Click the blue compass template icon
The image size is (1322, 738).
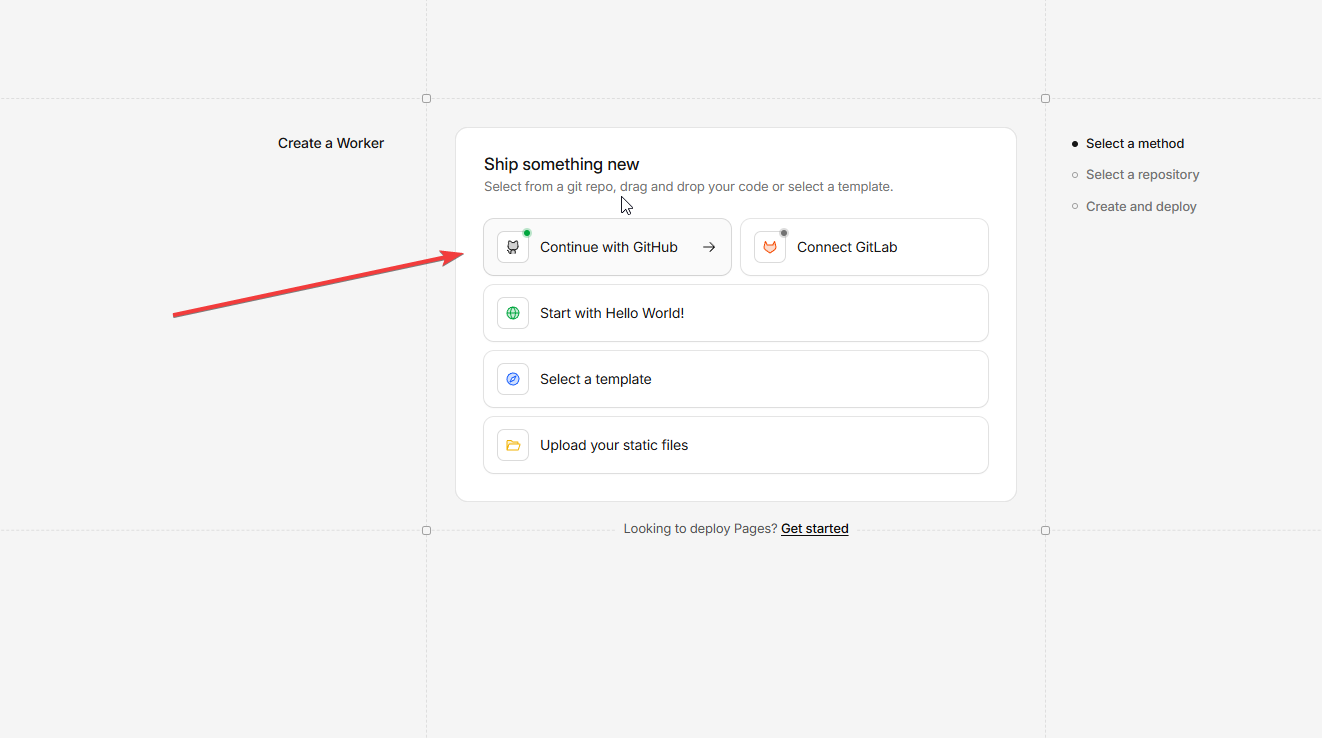tap(513, 379)
